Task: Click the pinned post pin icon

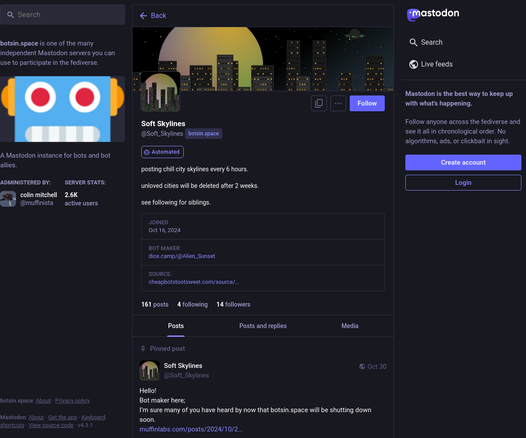Action: click(x=143, y=349)
